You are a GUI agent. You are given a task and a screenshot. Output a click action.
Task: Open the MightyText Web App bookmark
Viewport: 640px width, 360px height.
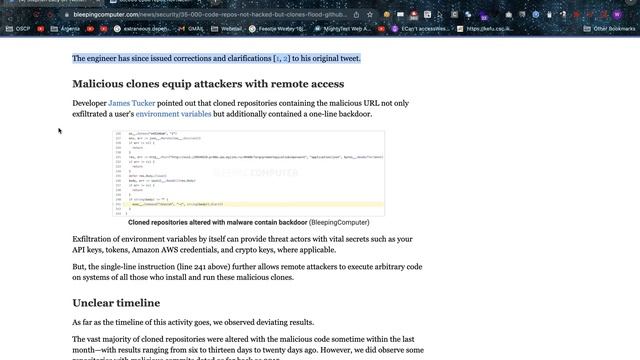tap(342, 29)
